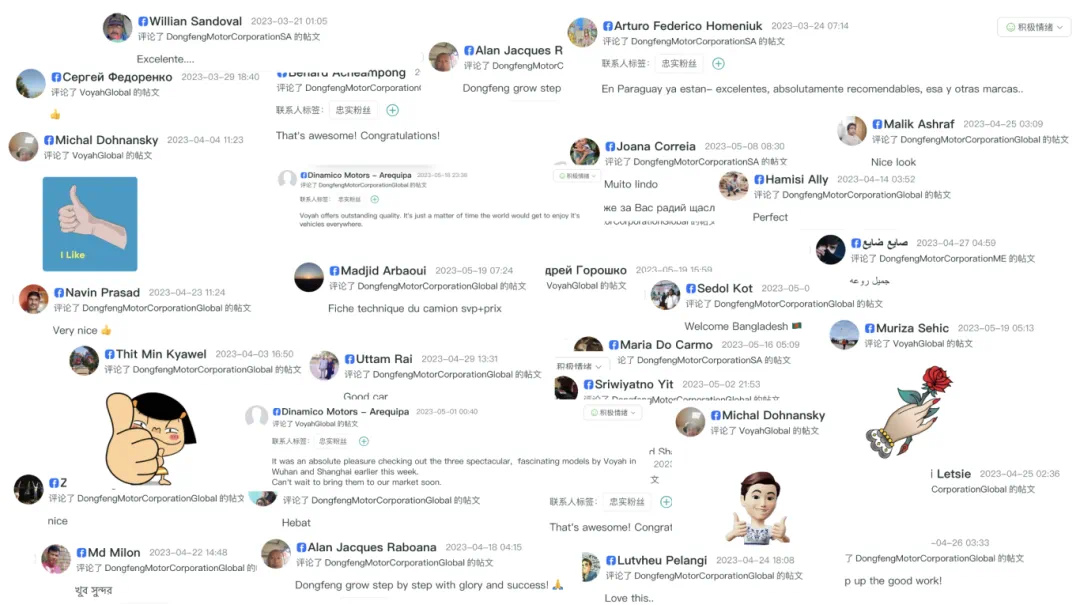Expand the 积极情绪 selector near Maria Do Carmo
Image resolution: width=1080 pixels, height=605 pixels.
(579, 366)
